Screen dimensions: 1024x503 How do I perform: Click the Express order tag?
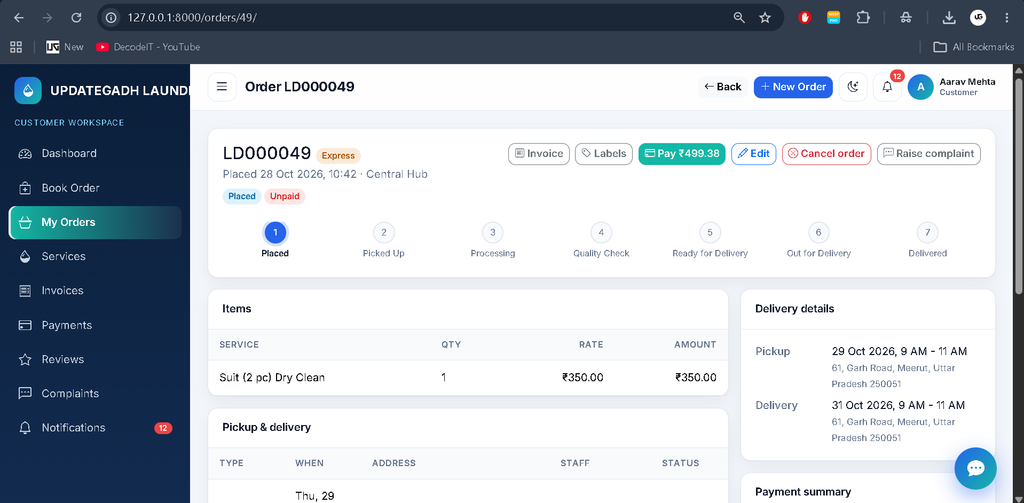coord(338,156)
